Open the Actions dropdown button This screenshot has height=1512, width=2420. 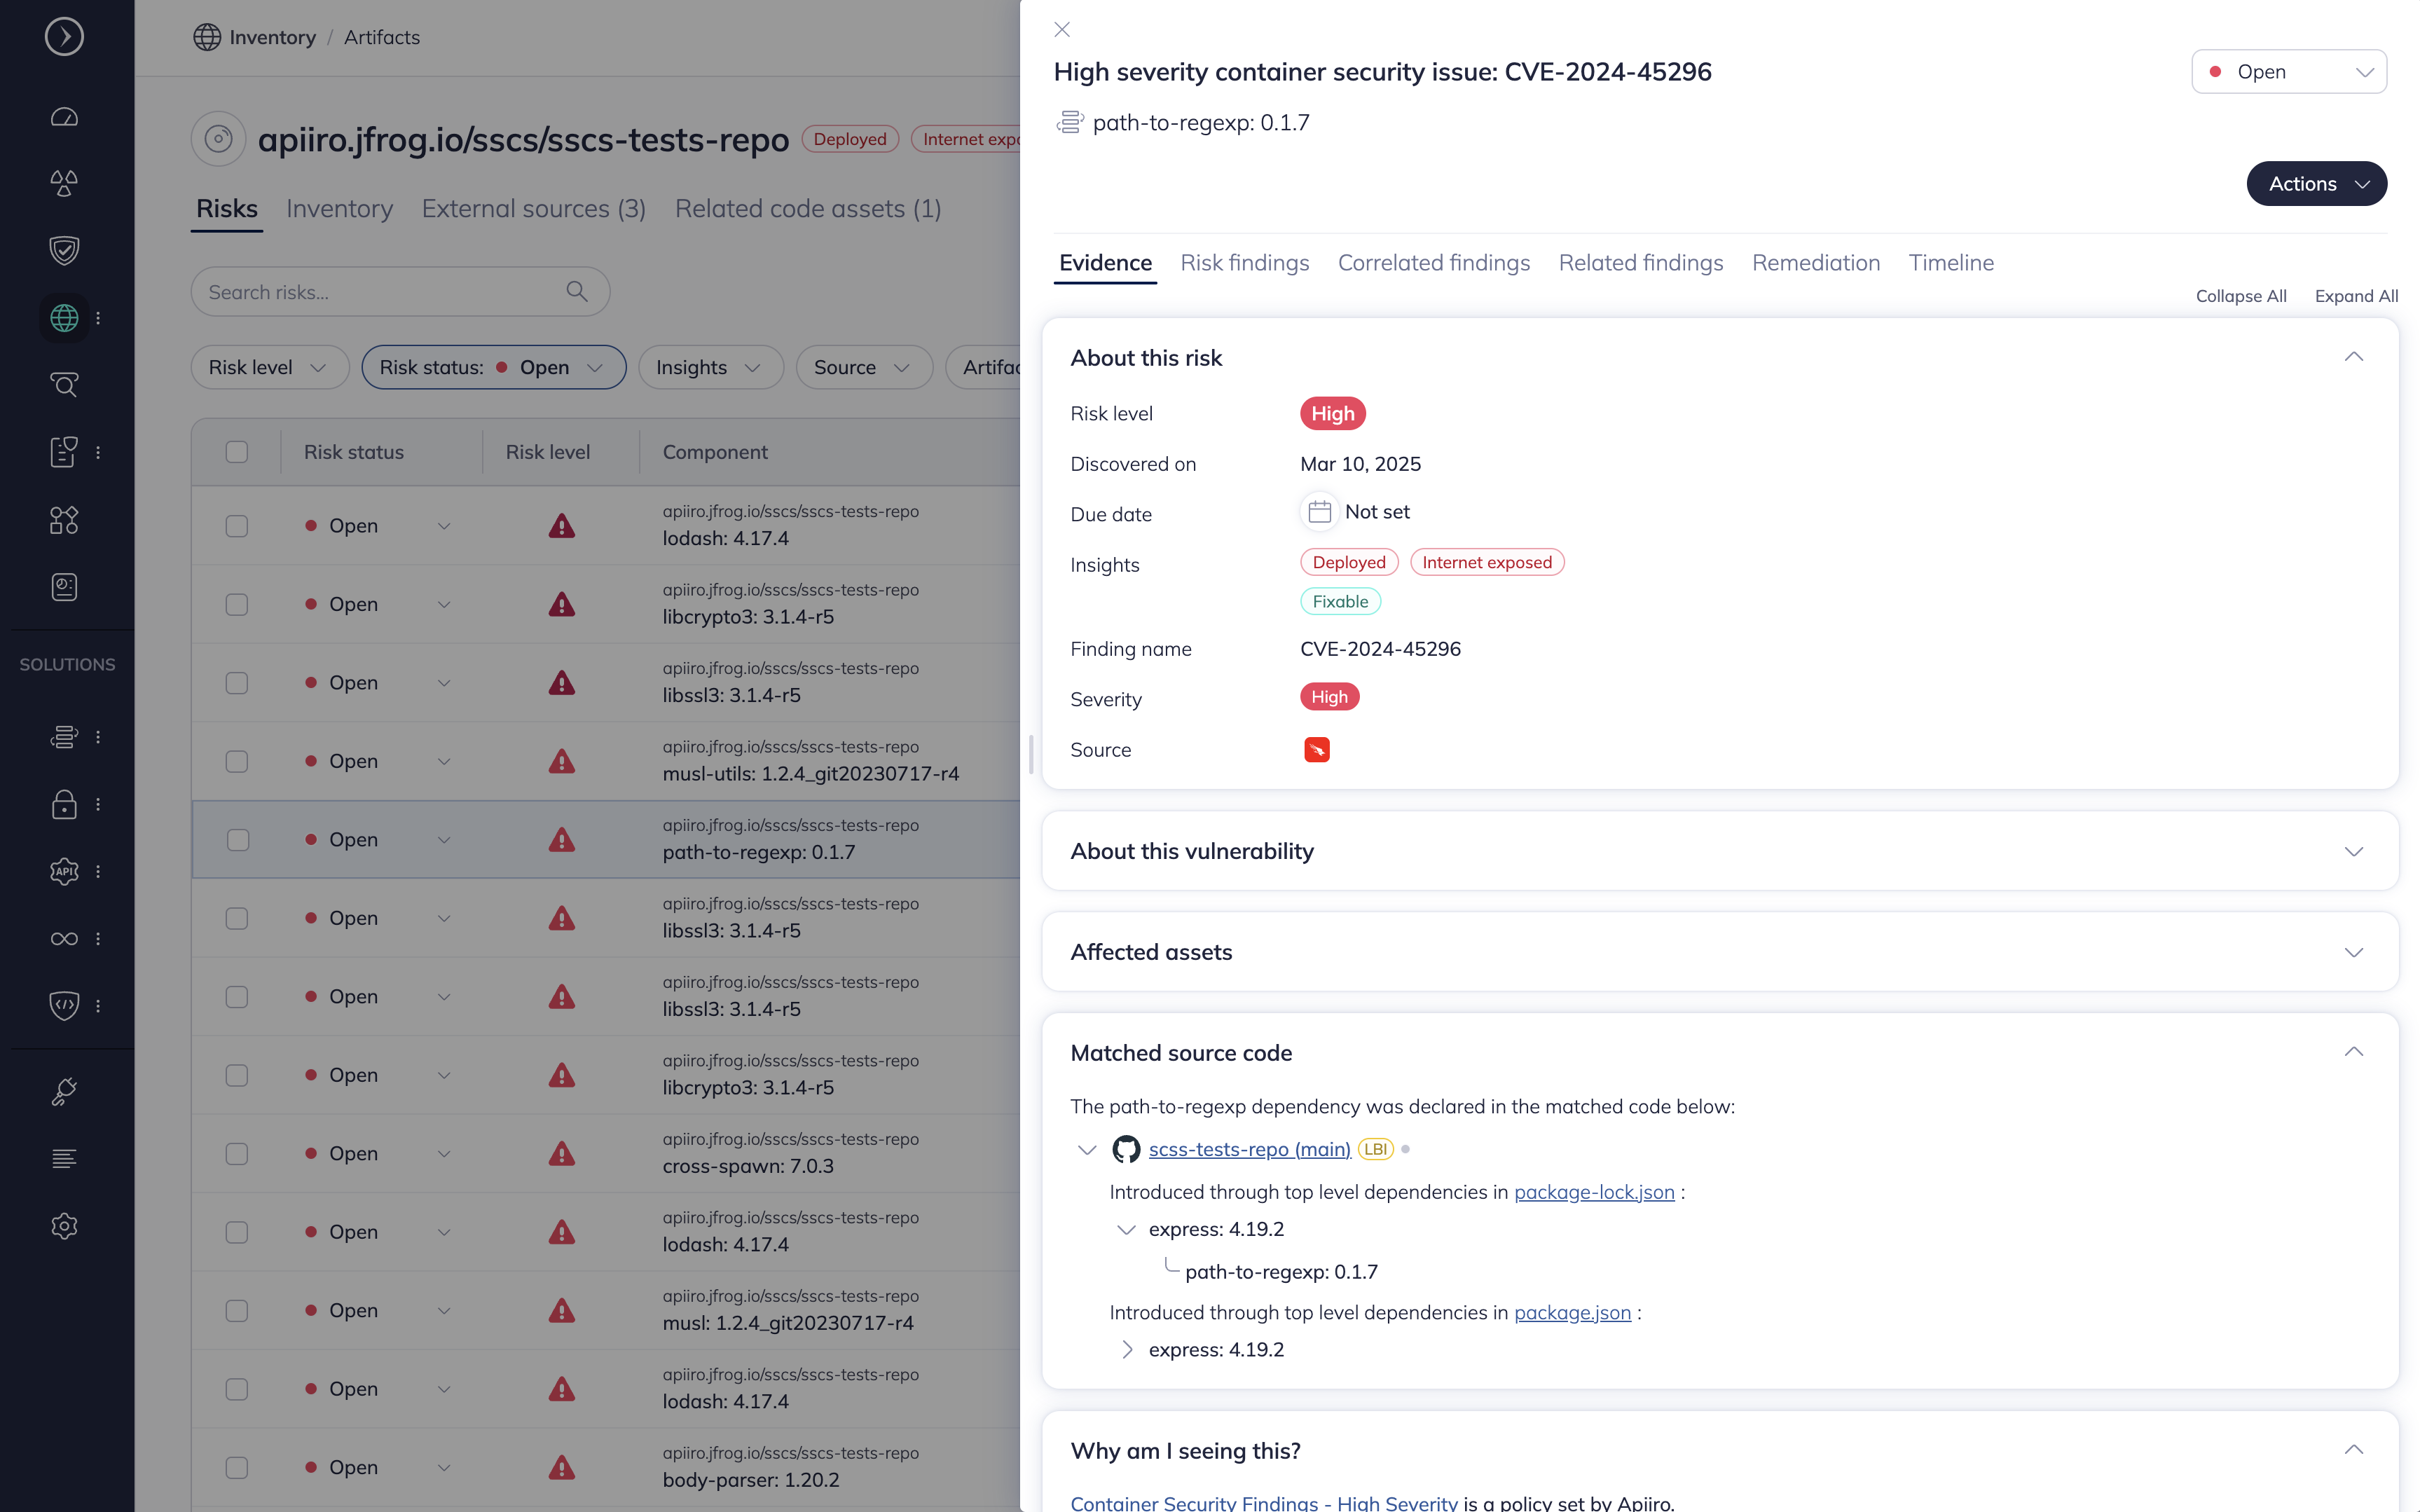(2316, 184)
